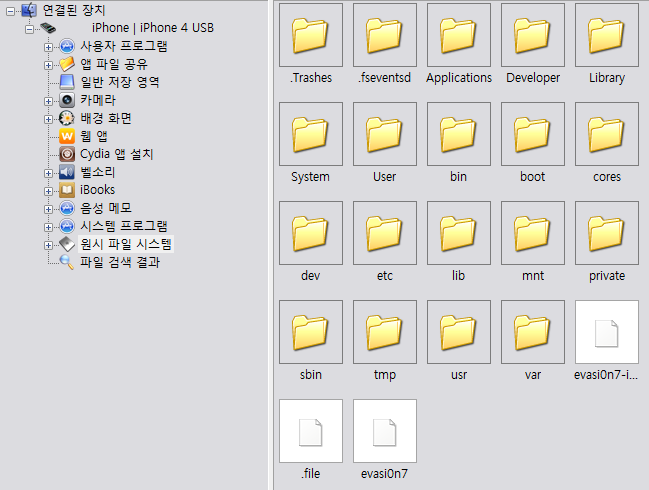The width and height of the screenshot is (649, 490).
Task: Open the User folder
Action: [385, 134]
